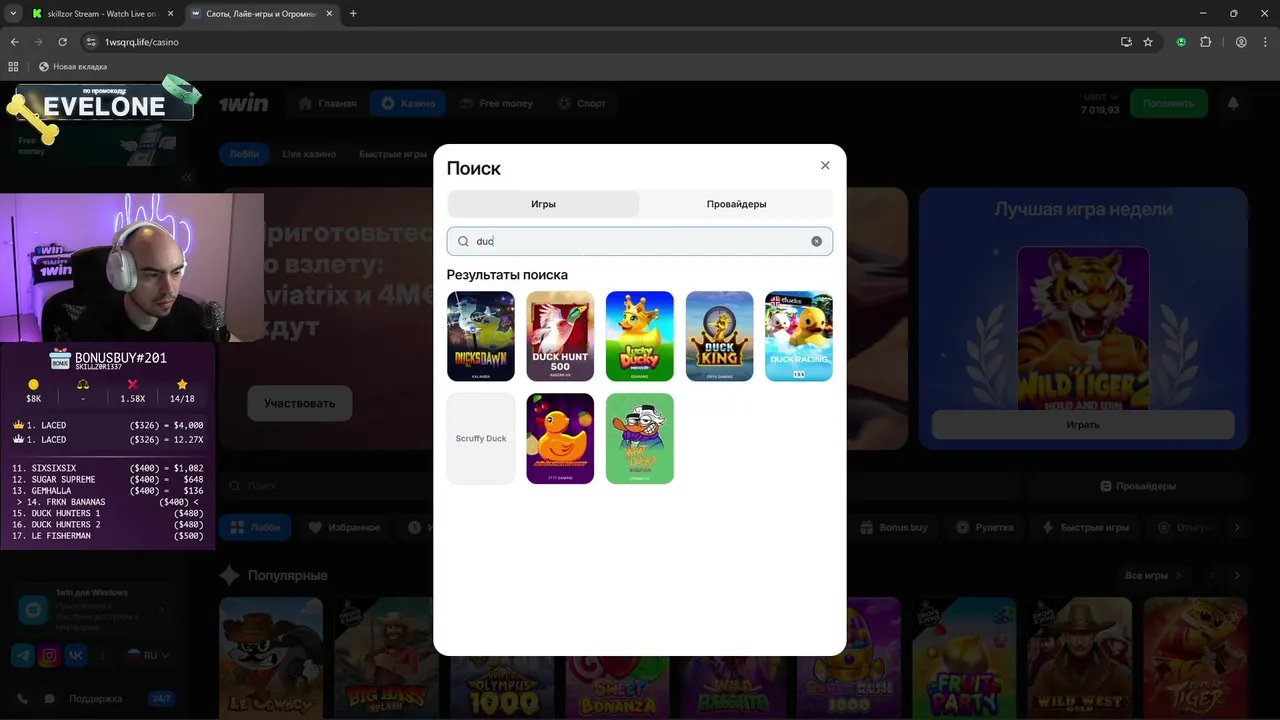The height and width of the screenshot is (720, 1280).
Task: Open the Duck Racing game
Action: coord(799,336)
